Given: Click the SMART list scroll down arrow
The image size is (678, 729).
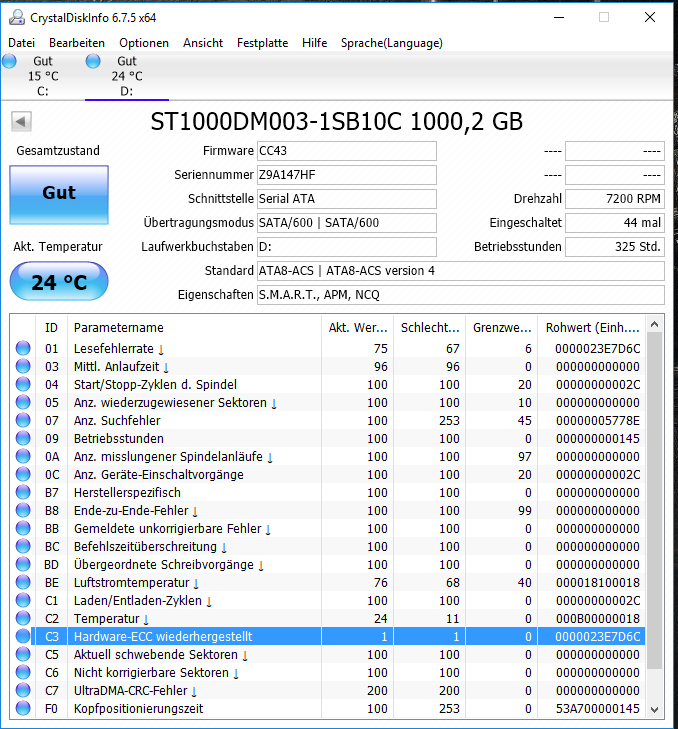Looking at the screenshot, I should pos(655,709).
